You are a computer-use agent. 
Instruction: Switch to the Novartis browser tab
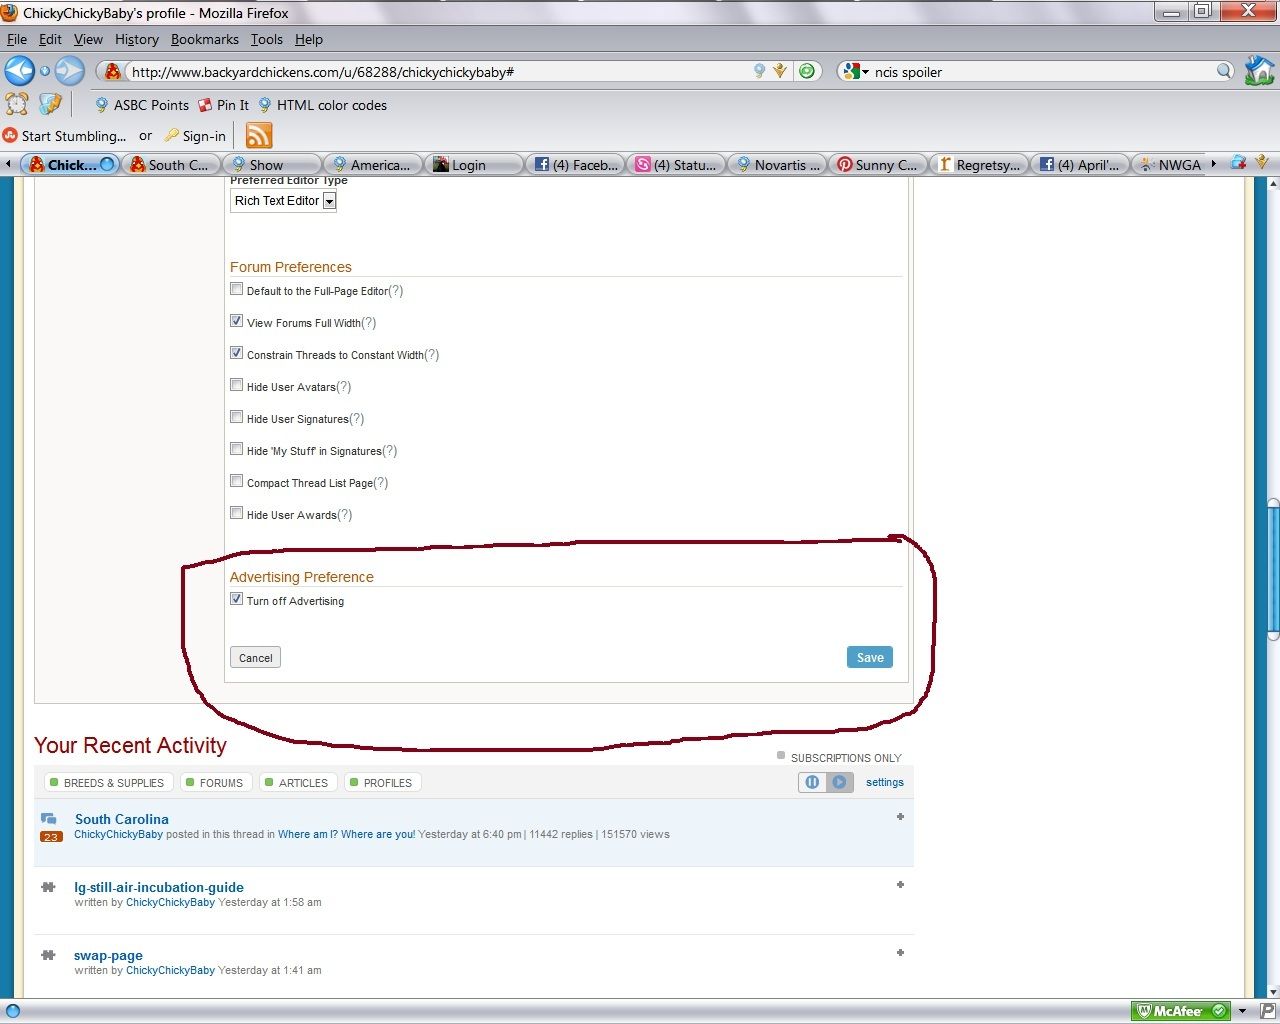(778, 165)
